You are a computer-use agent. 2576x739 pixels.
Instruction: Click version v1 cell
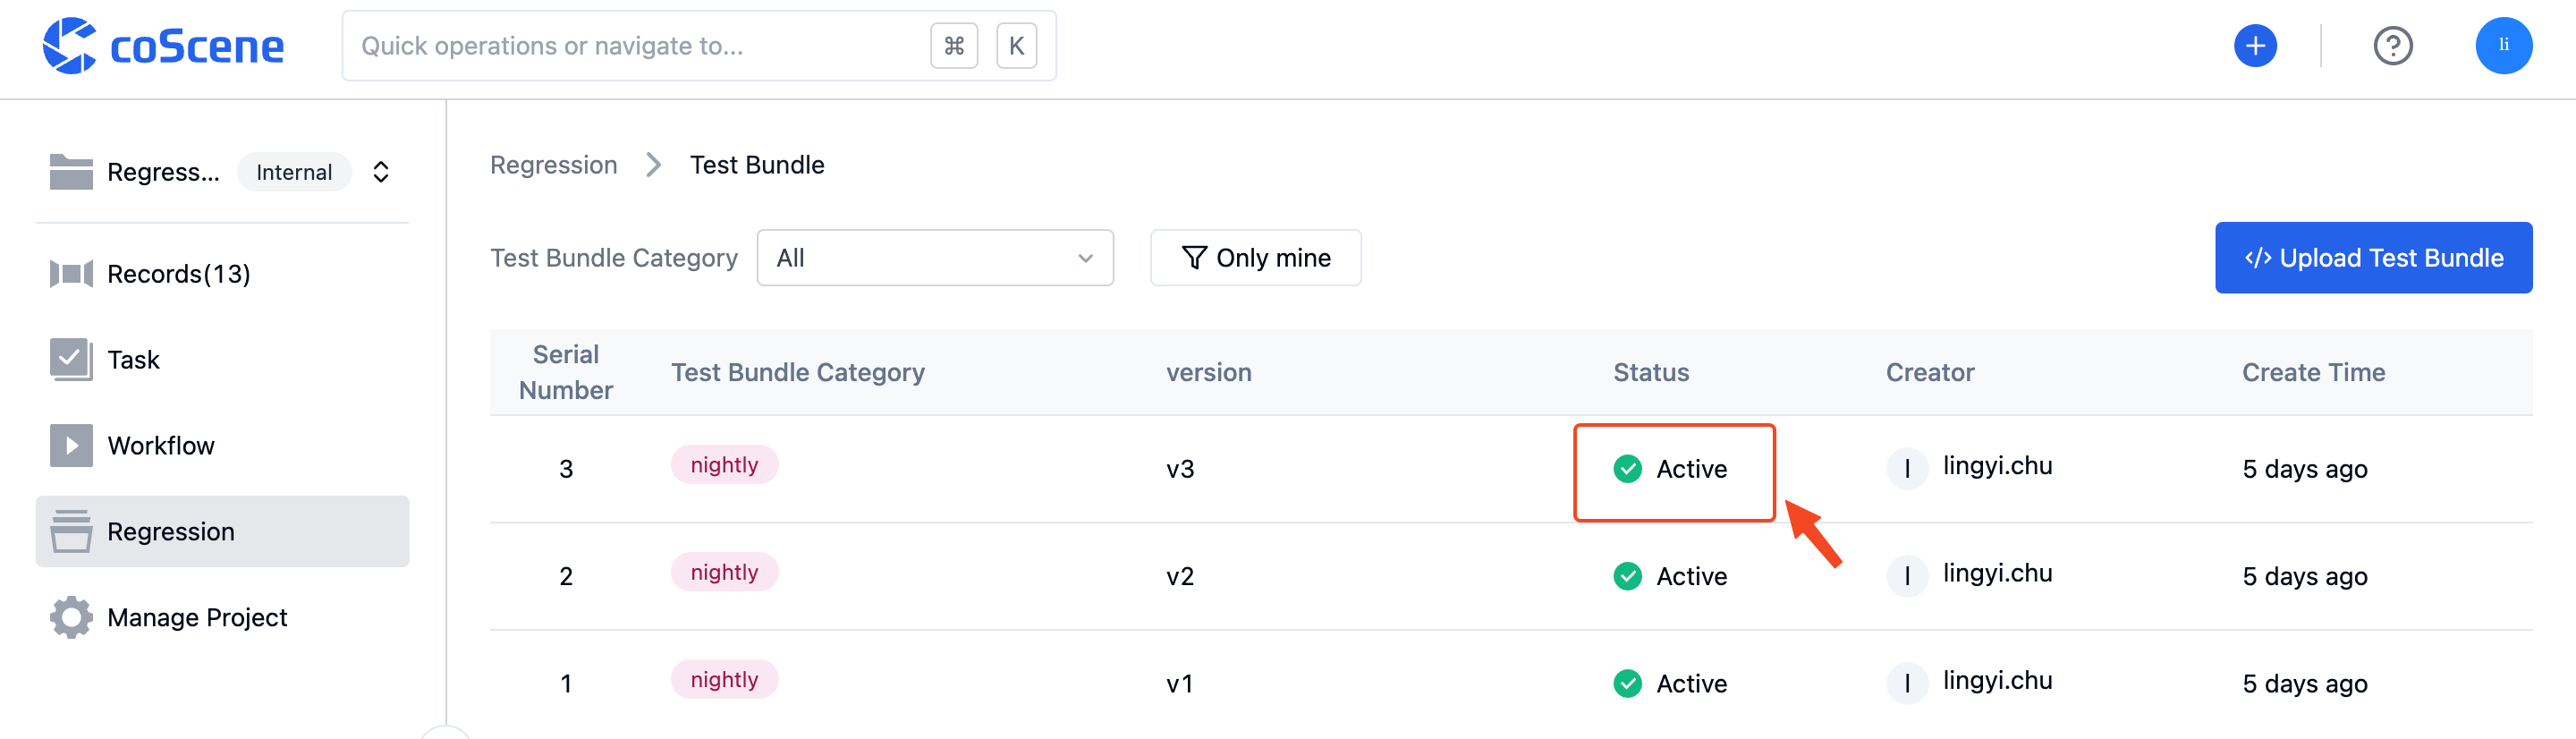pyautogui.click(x=1180, y=683)
